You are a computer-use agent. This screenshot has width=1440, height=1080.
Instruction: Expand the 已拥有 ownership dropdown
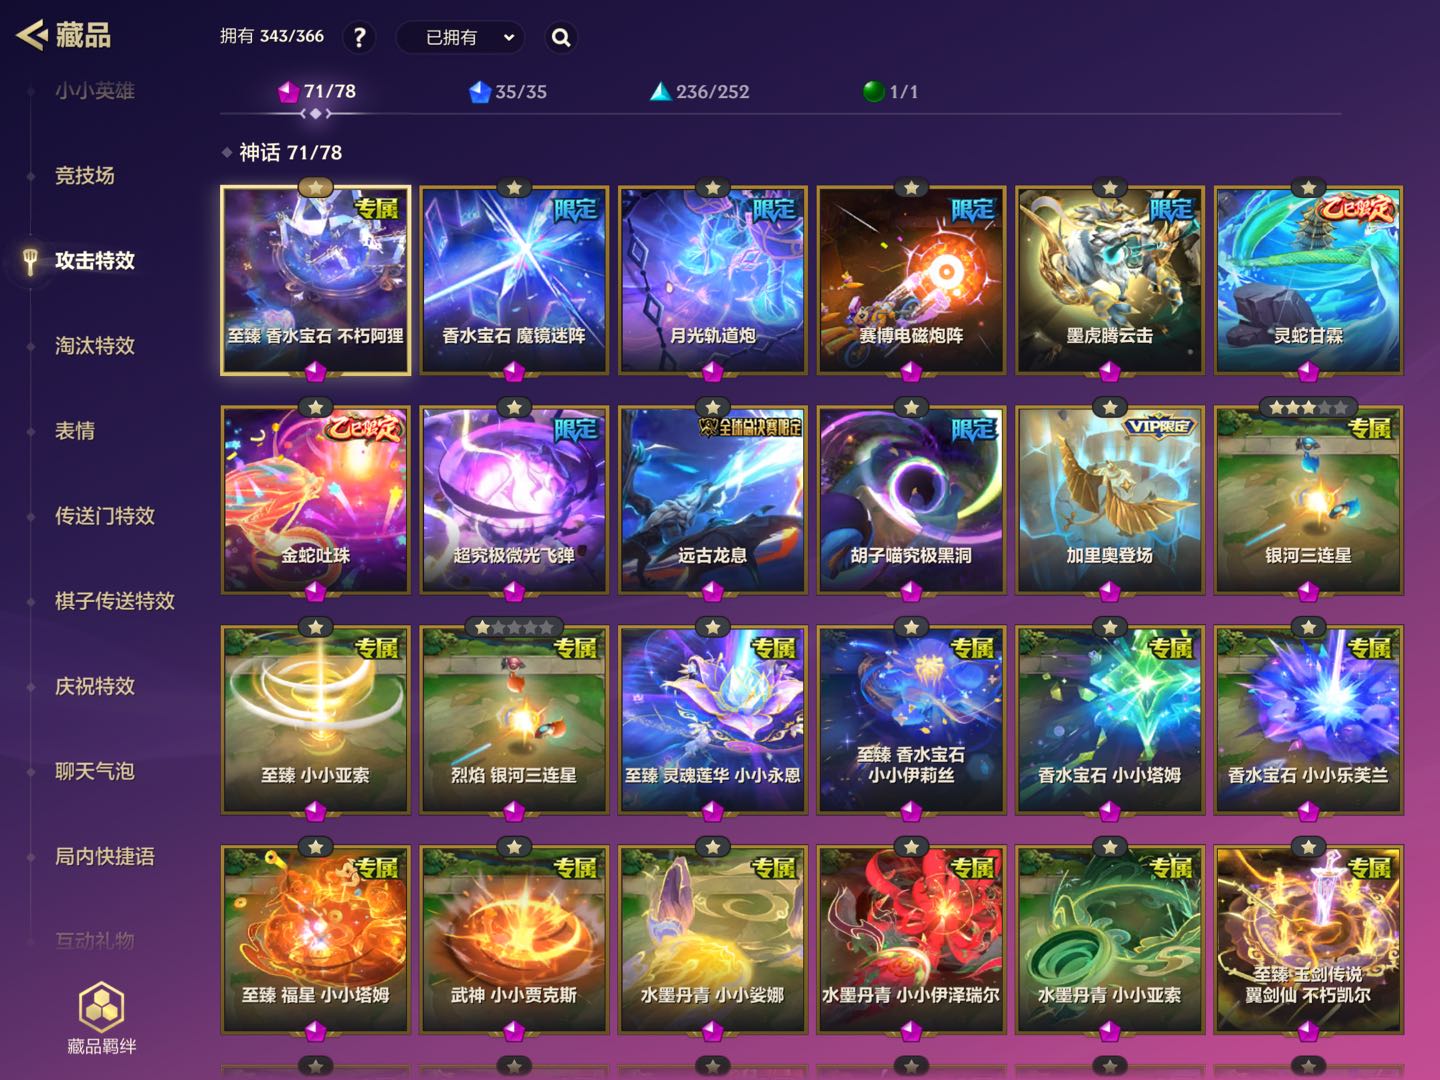click(x=461, y=38)
